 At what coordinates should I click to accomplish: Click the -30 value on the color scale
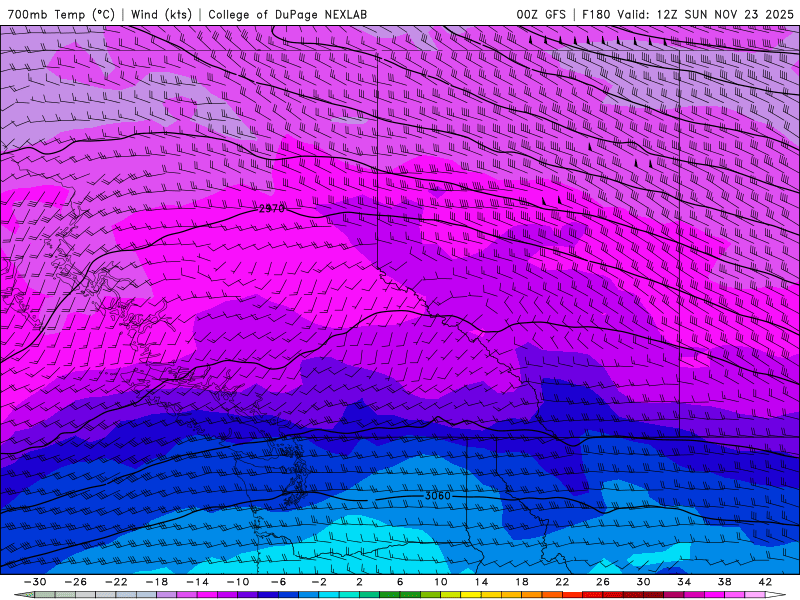pyautogui.click(x=35, y=582)
